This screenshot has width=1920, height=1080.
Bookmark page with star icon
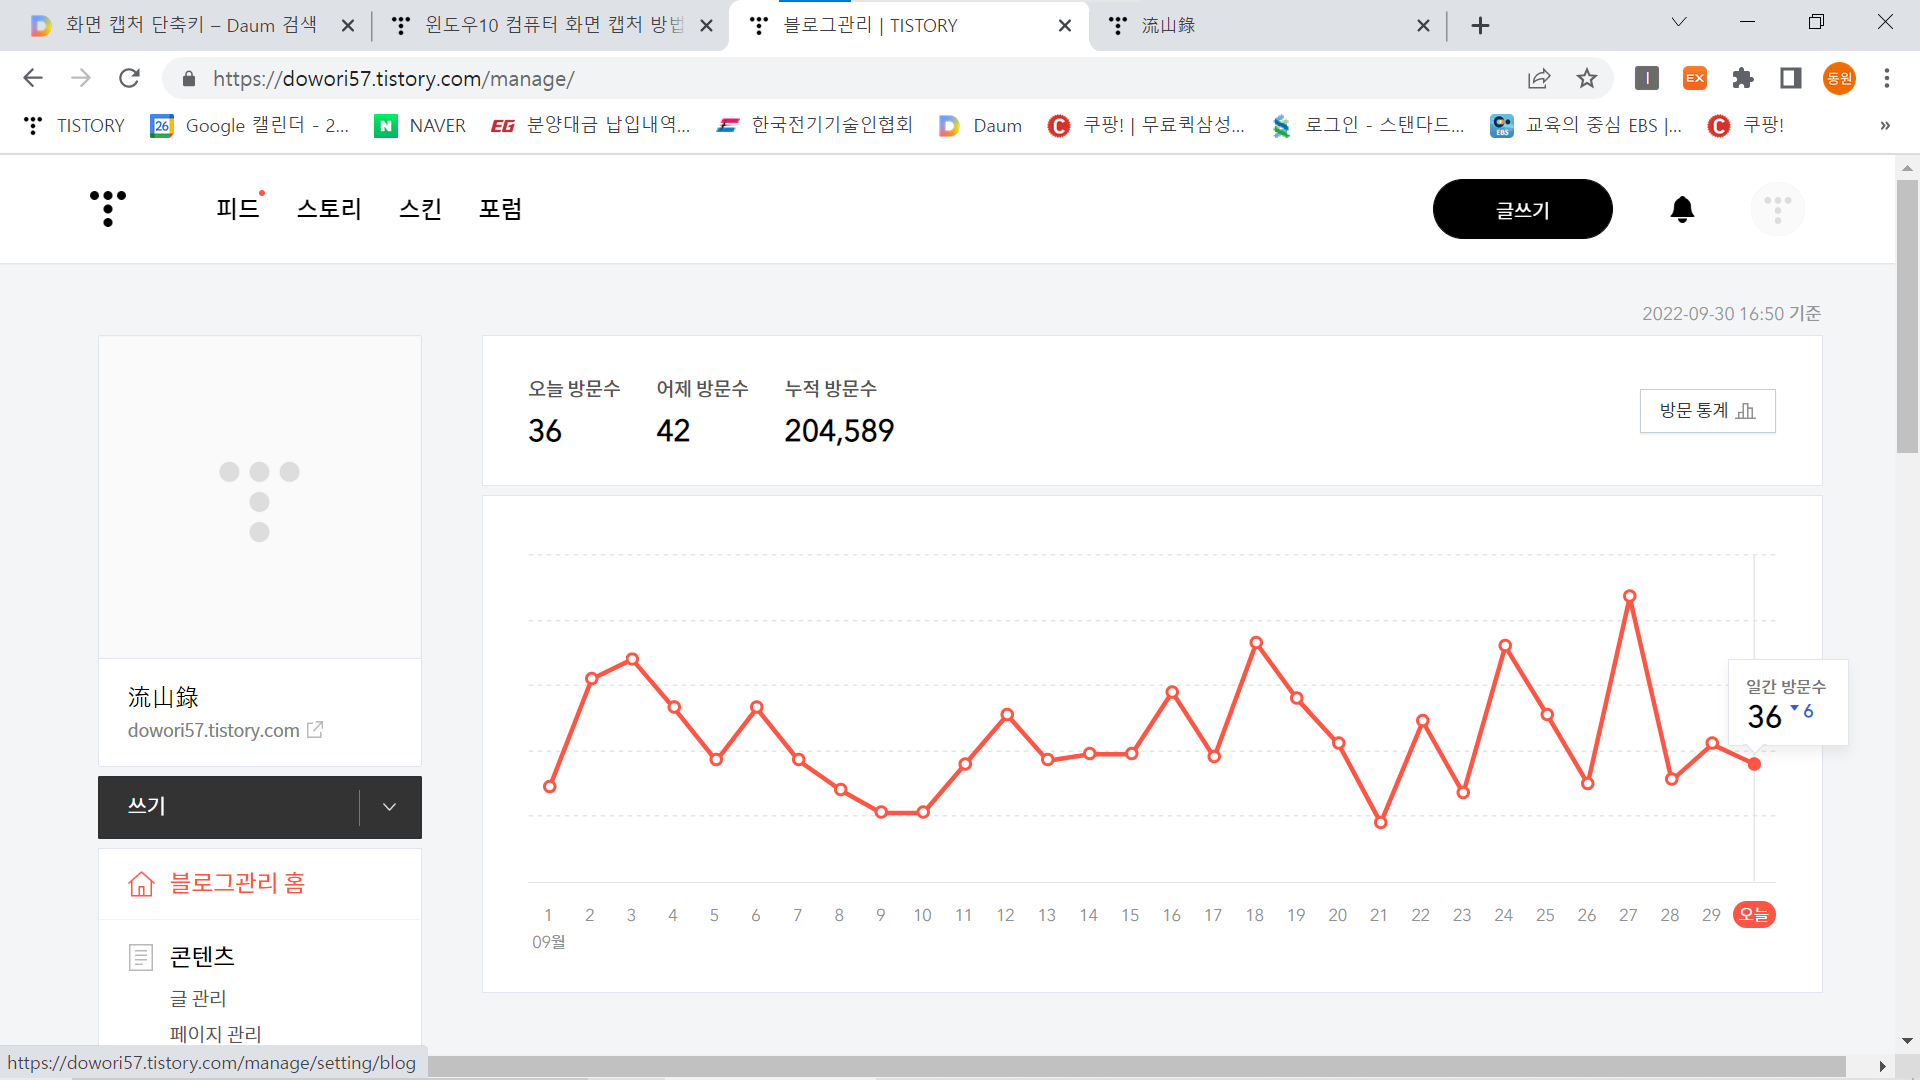tap(1587, 78)
